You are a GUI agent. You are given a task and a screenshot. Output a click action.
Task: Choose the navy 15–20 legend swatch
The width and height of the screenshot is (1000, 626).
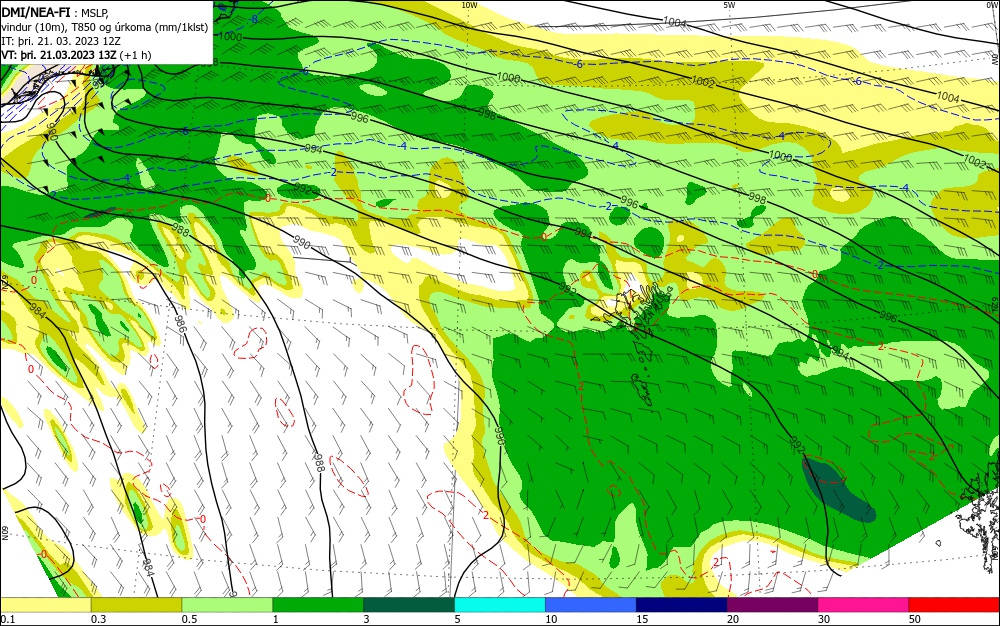(x=681, y=605)
